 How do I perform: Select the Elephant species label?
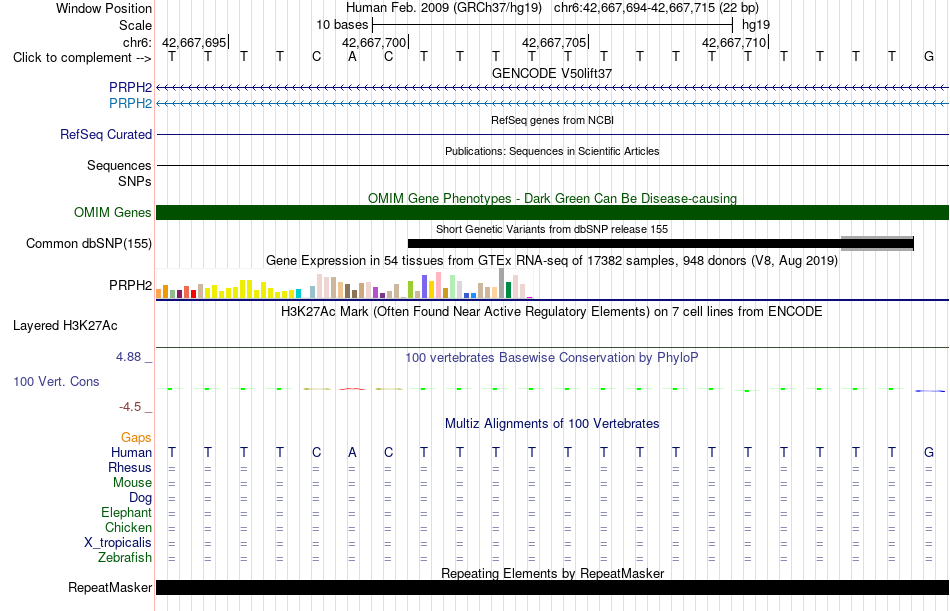[126, 513]
